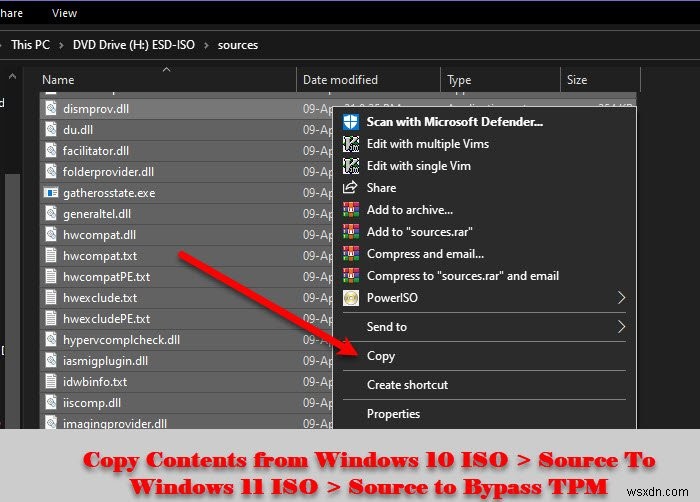Click the du.dll file icon
This screenshot has width=700, height=502.
click(x=51, y=130)
